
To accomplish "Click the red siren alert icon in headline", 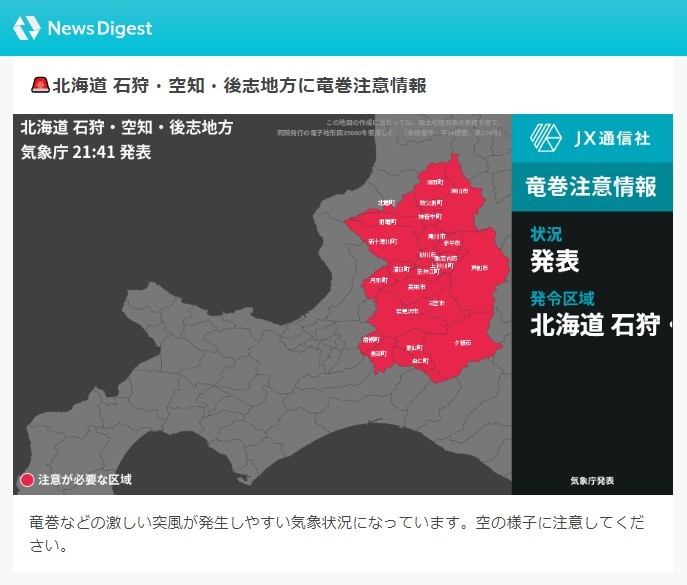I will 40,85.
